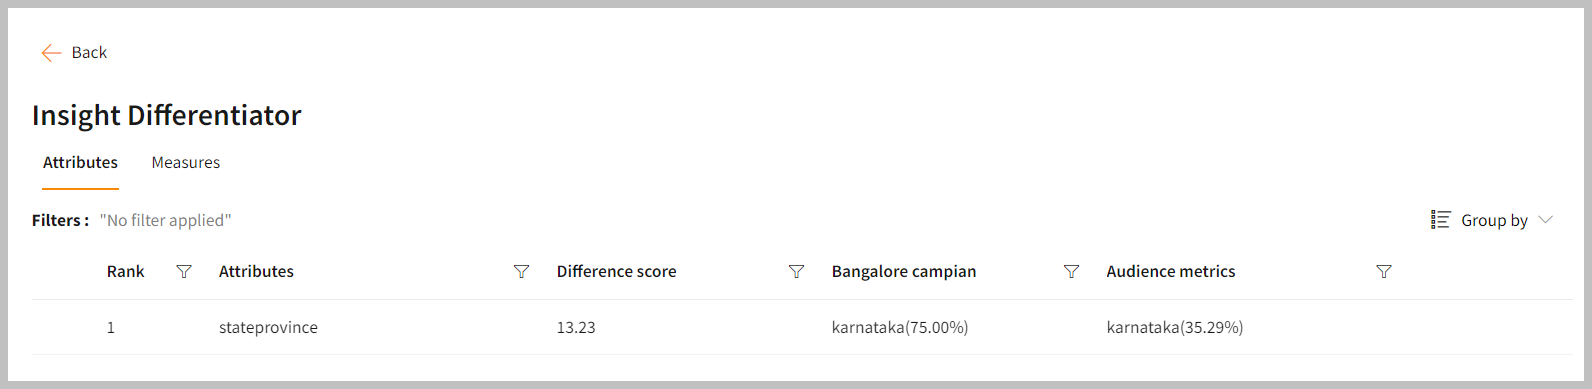The image size is (1592, 389).
Task: Click the Audience metrics column header
Action: (1171, 272)
